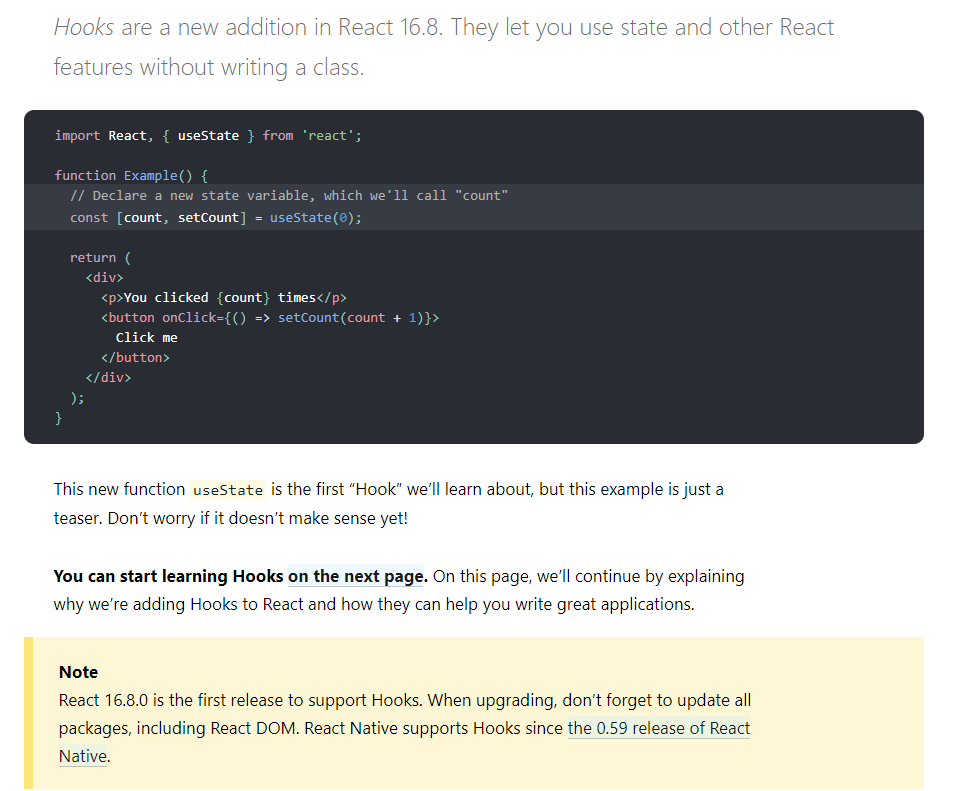Click the "const [count, setCount] = useState(0);" line

coord(216,218)
